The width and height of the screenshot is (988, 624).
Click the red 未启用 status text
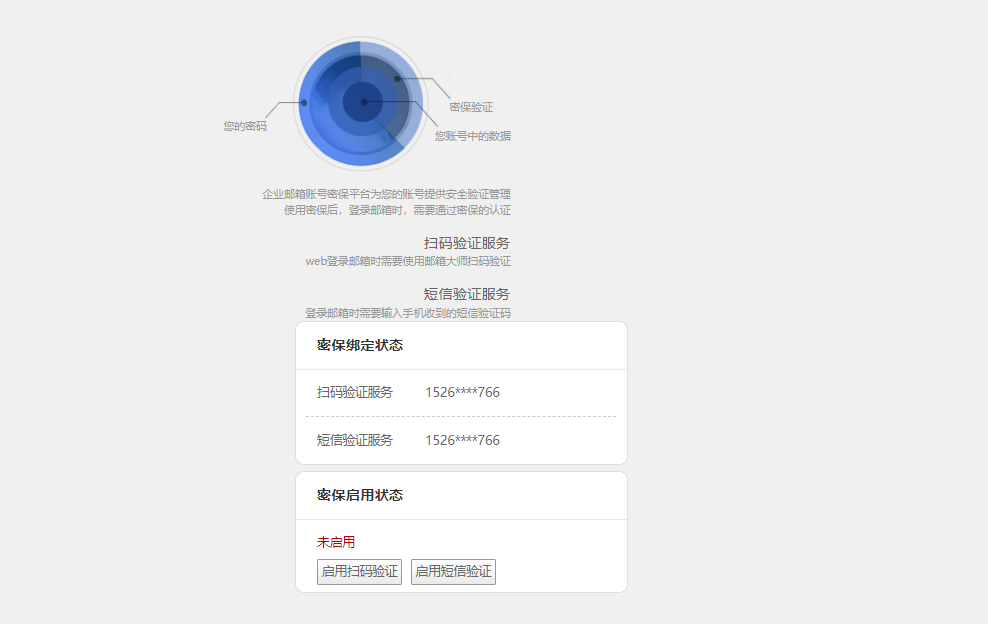pos(336,542)
